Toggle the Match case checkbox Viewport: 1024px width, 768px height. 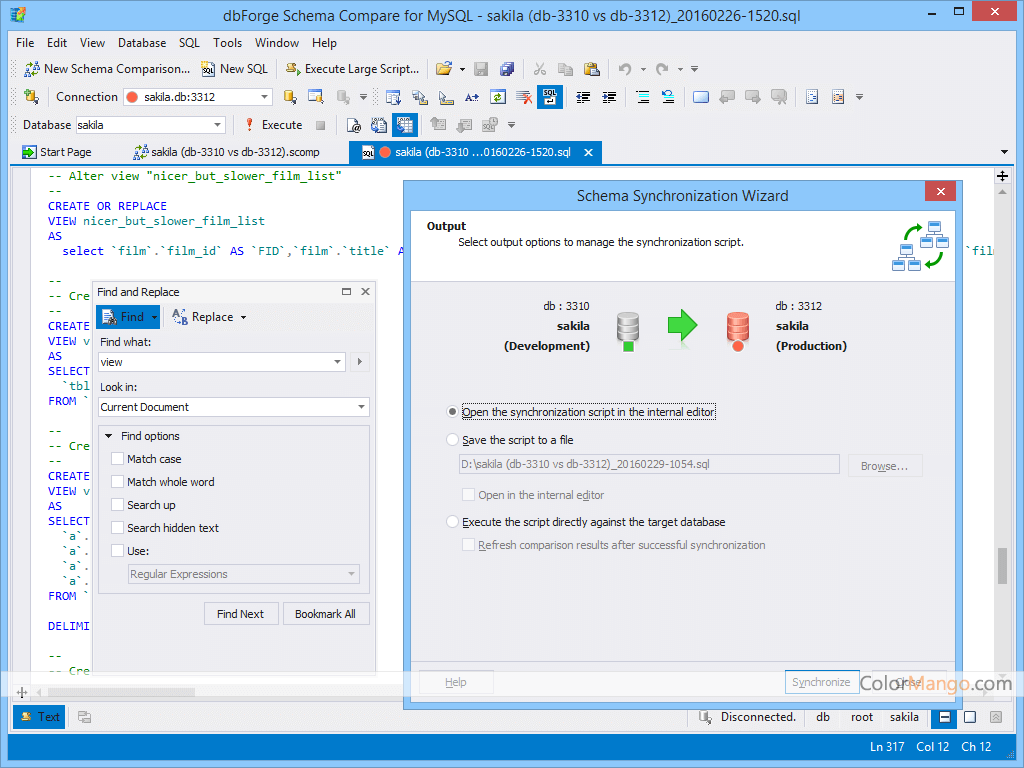click(118, 458)
